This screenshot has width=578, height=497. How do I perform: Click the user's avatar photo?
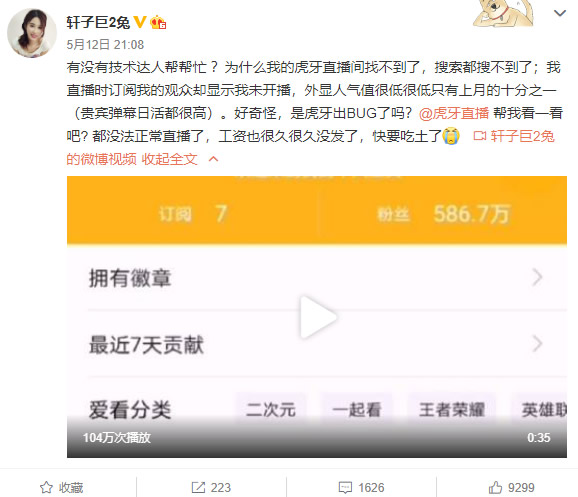click(32, 33)
